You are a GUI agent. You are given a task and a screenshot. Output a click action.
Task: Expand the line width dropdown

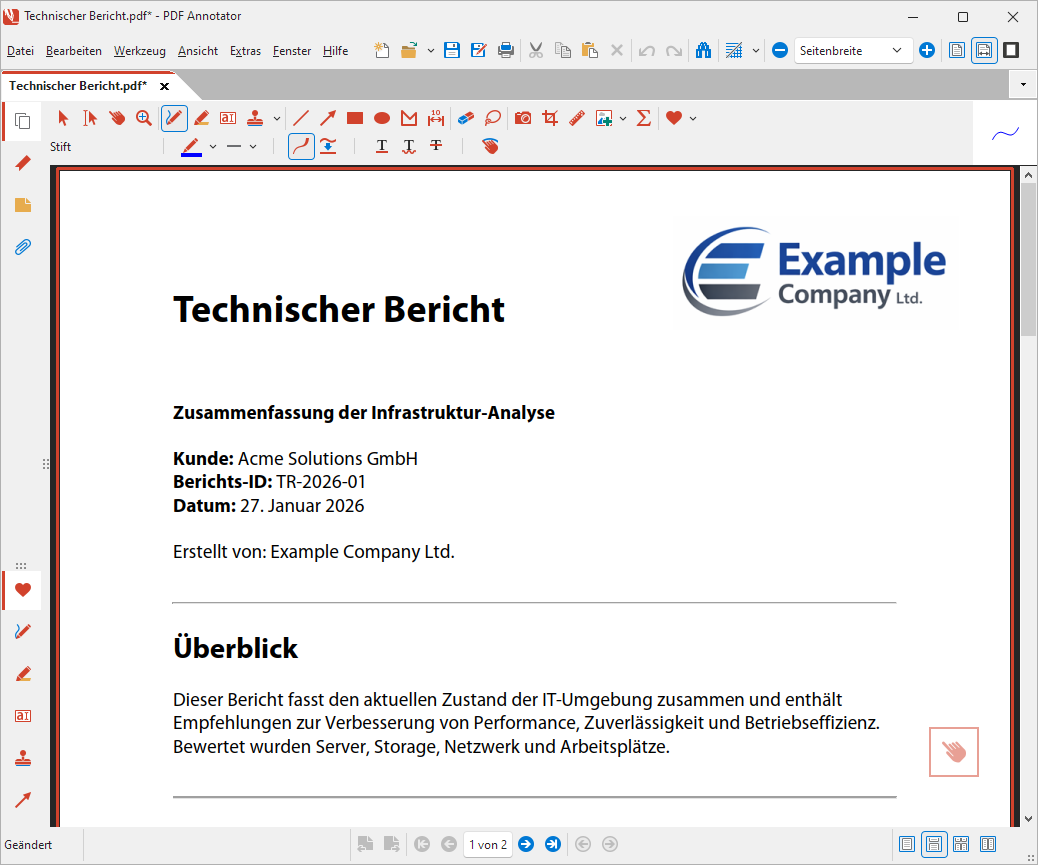tap(253, 147)
